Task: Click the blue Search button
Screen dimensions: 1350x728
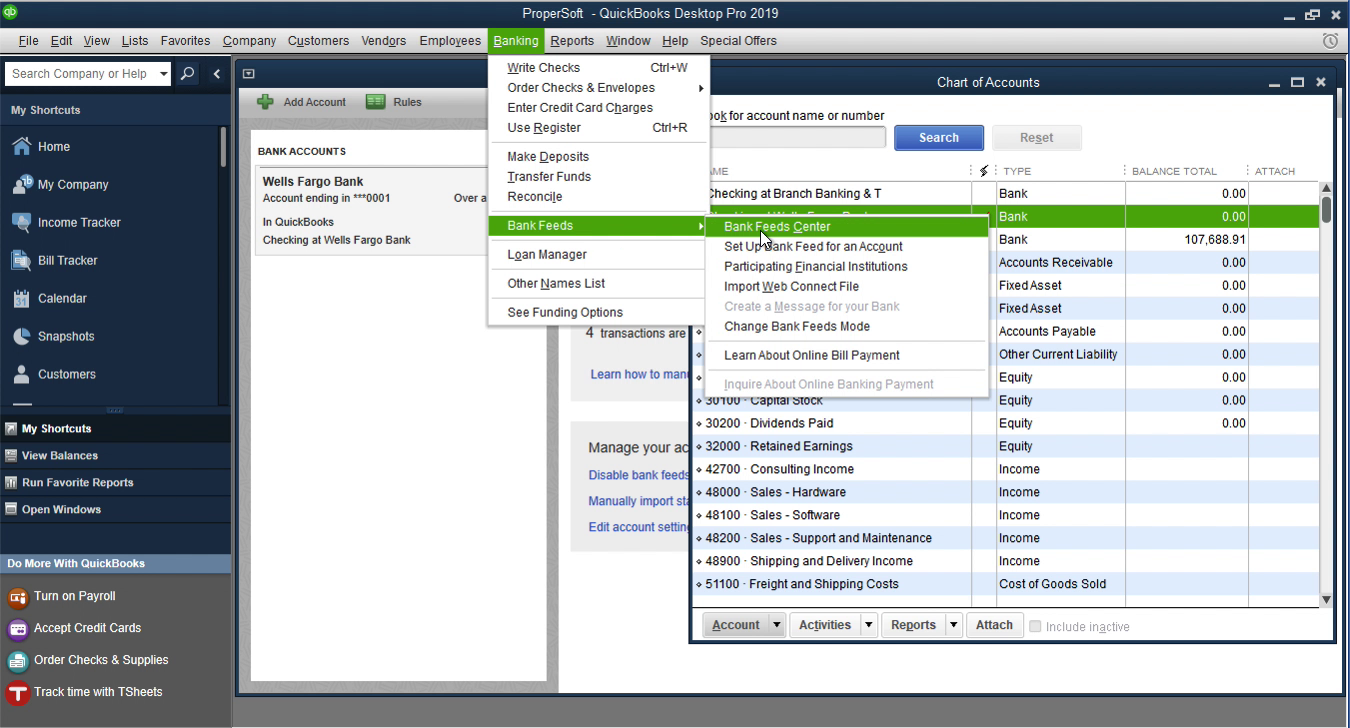Action: click(938, 138)
